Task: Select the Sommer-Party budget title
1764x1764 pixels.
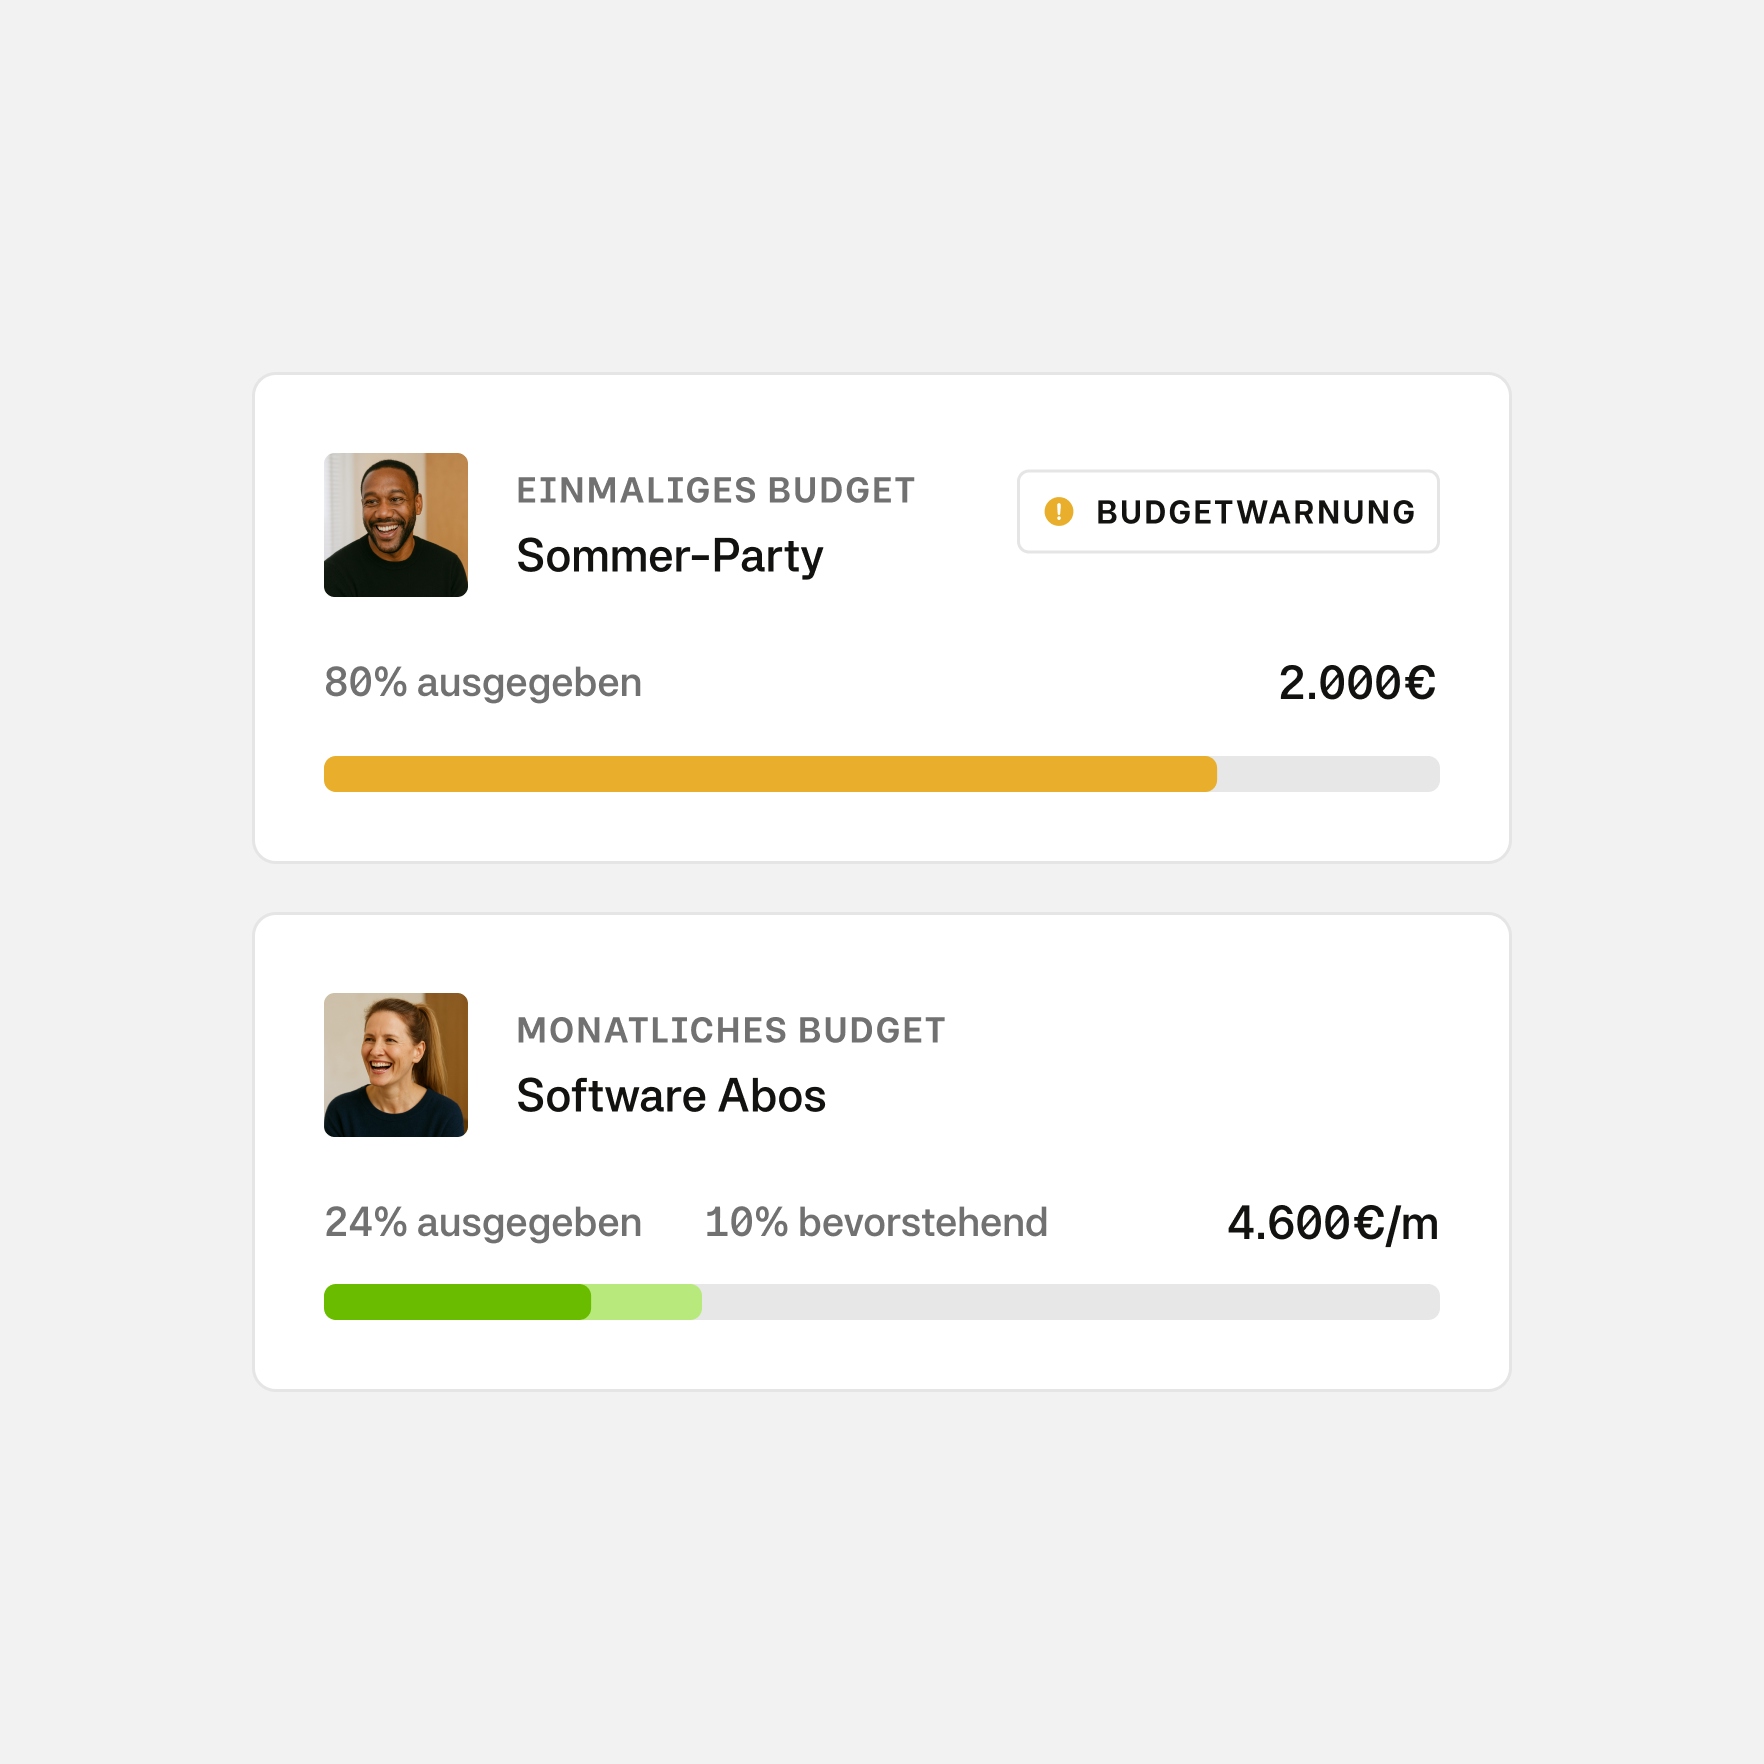Action: click(669, 556)
